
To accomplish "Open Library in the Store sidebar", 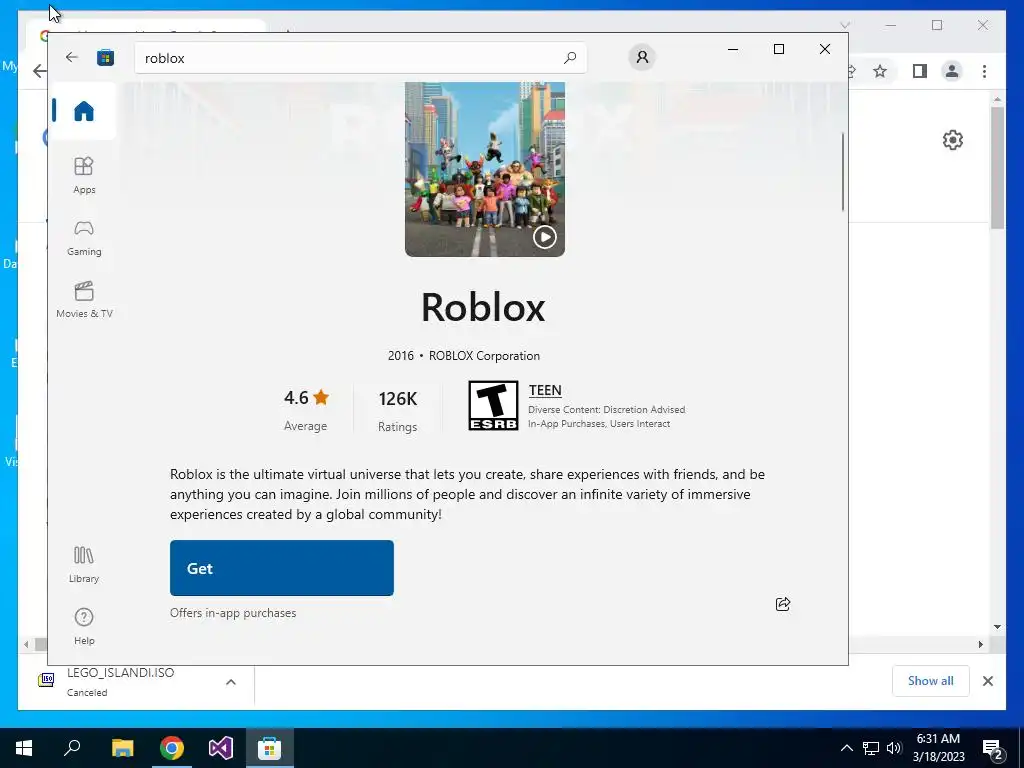I will [x=84, y=565].
